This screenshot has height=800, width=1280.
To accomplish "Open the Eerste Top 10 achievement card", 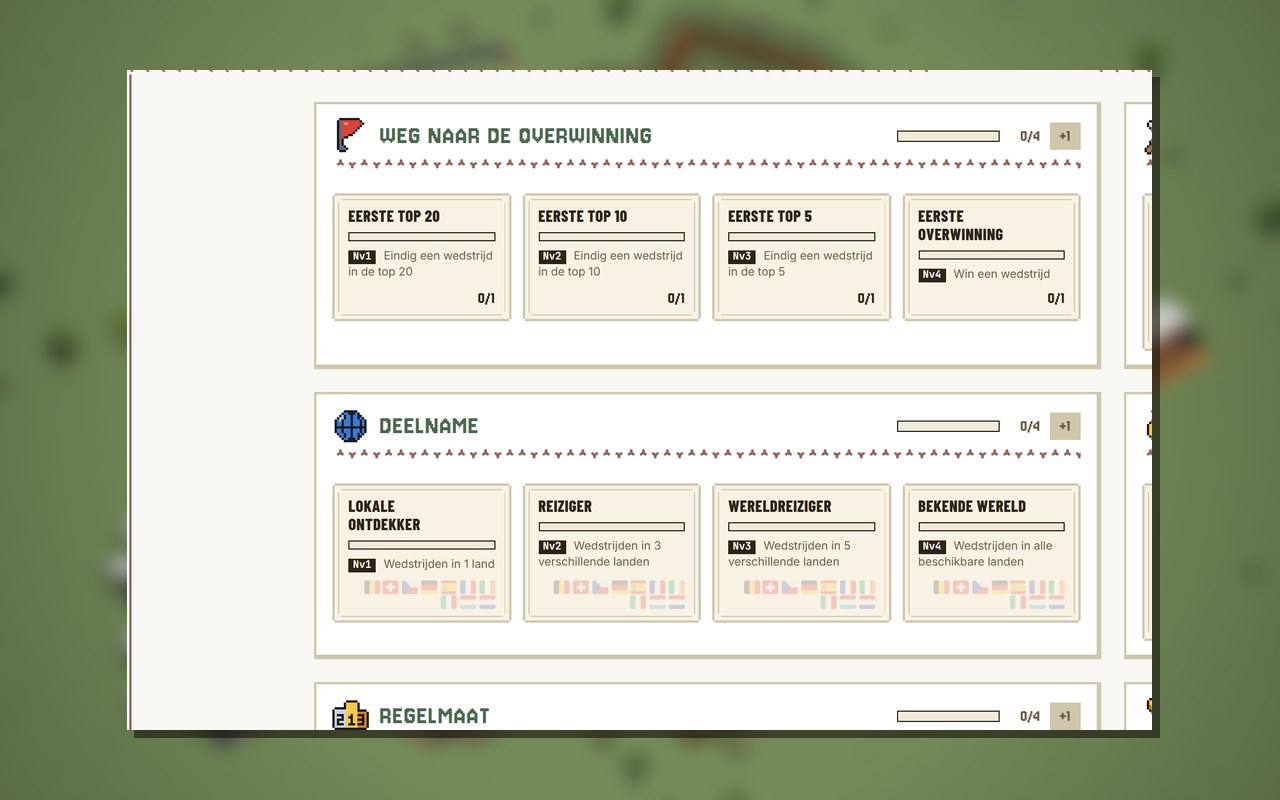I will coord(611,257).
